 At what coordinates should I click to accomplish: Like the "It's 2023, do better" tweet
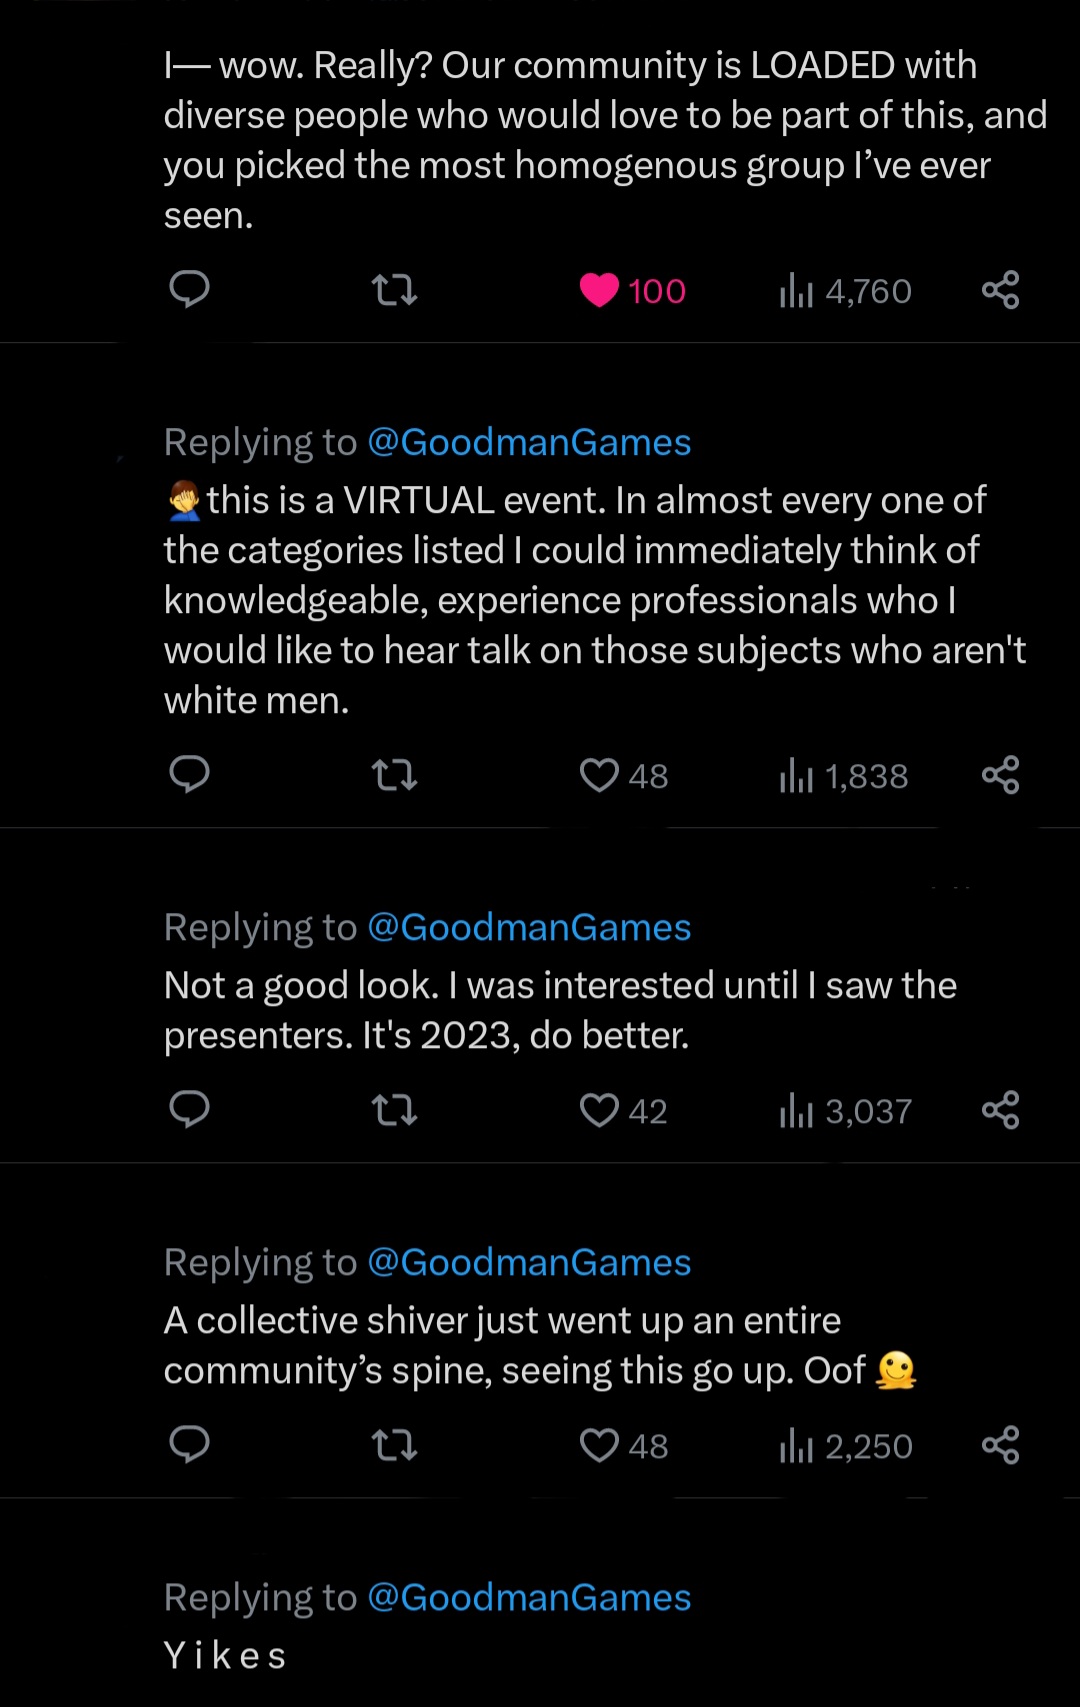pyautogui.click(x=600, y=1111)
